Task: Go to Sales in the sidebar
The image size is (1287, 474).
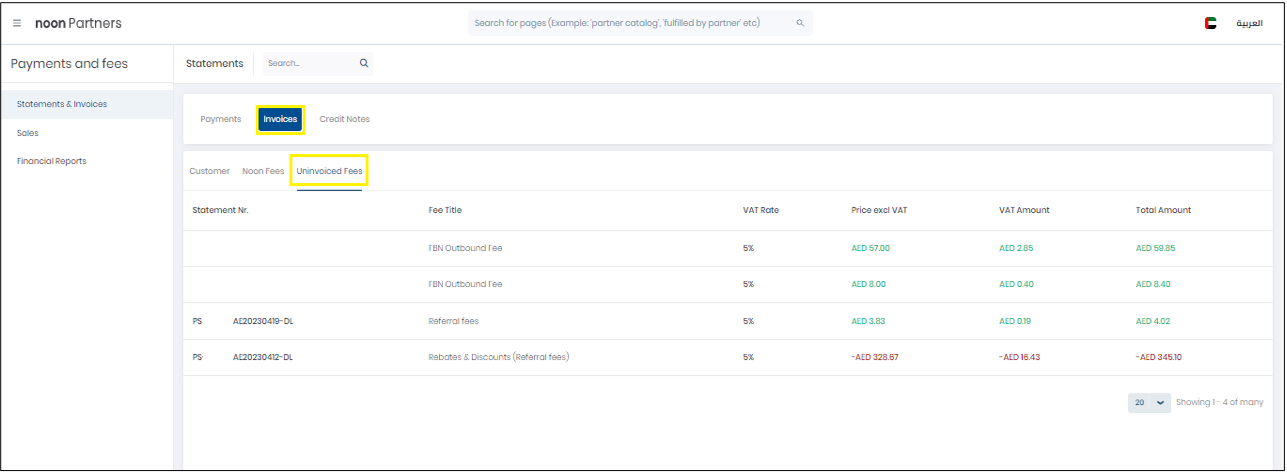Action: (28, 132)
